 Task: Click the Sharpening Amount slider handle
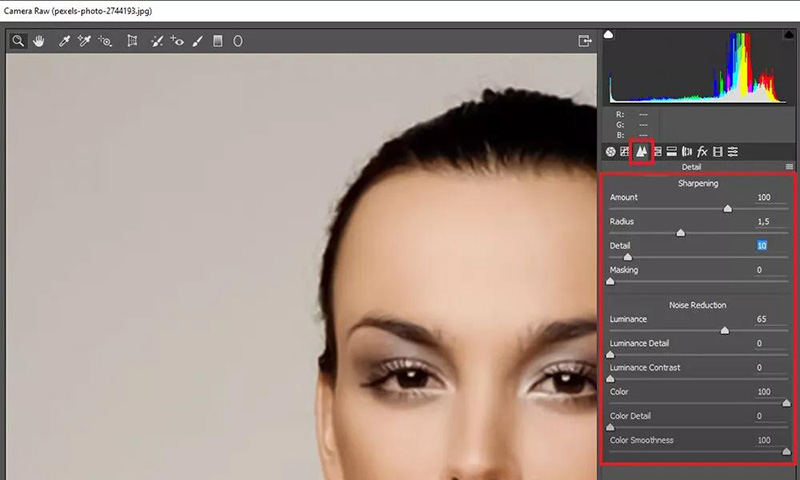pyautogui.click(x=727, y=209)
